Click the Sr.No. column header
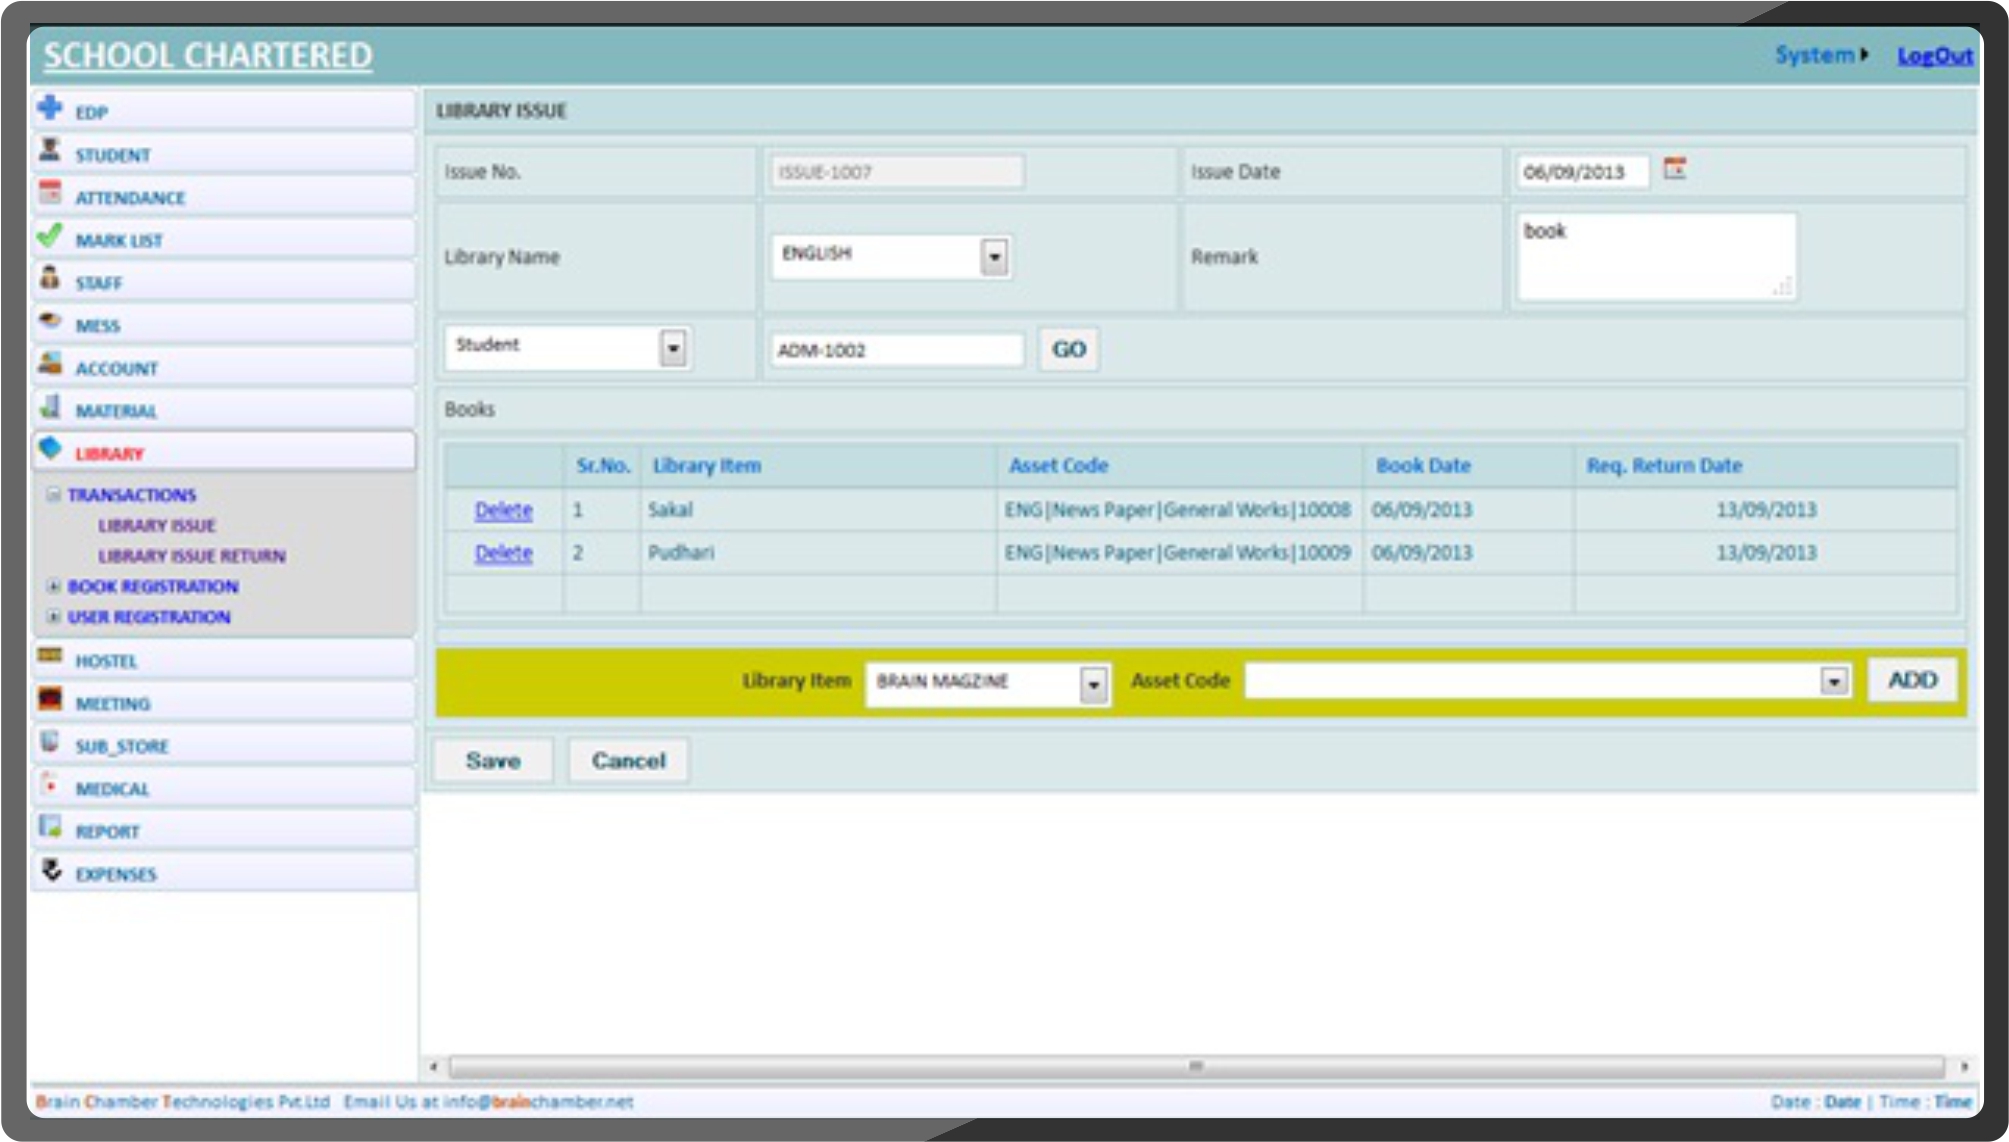Screen dimensions: 2009x1142 (x=603, y=466)
